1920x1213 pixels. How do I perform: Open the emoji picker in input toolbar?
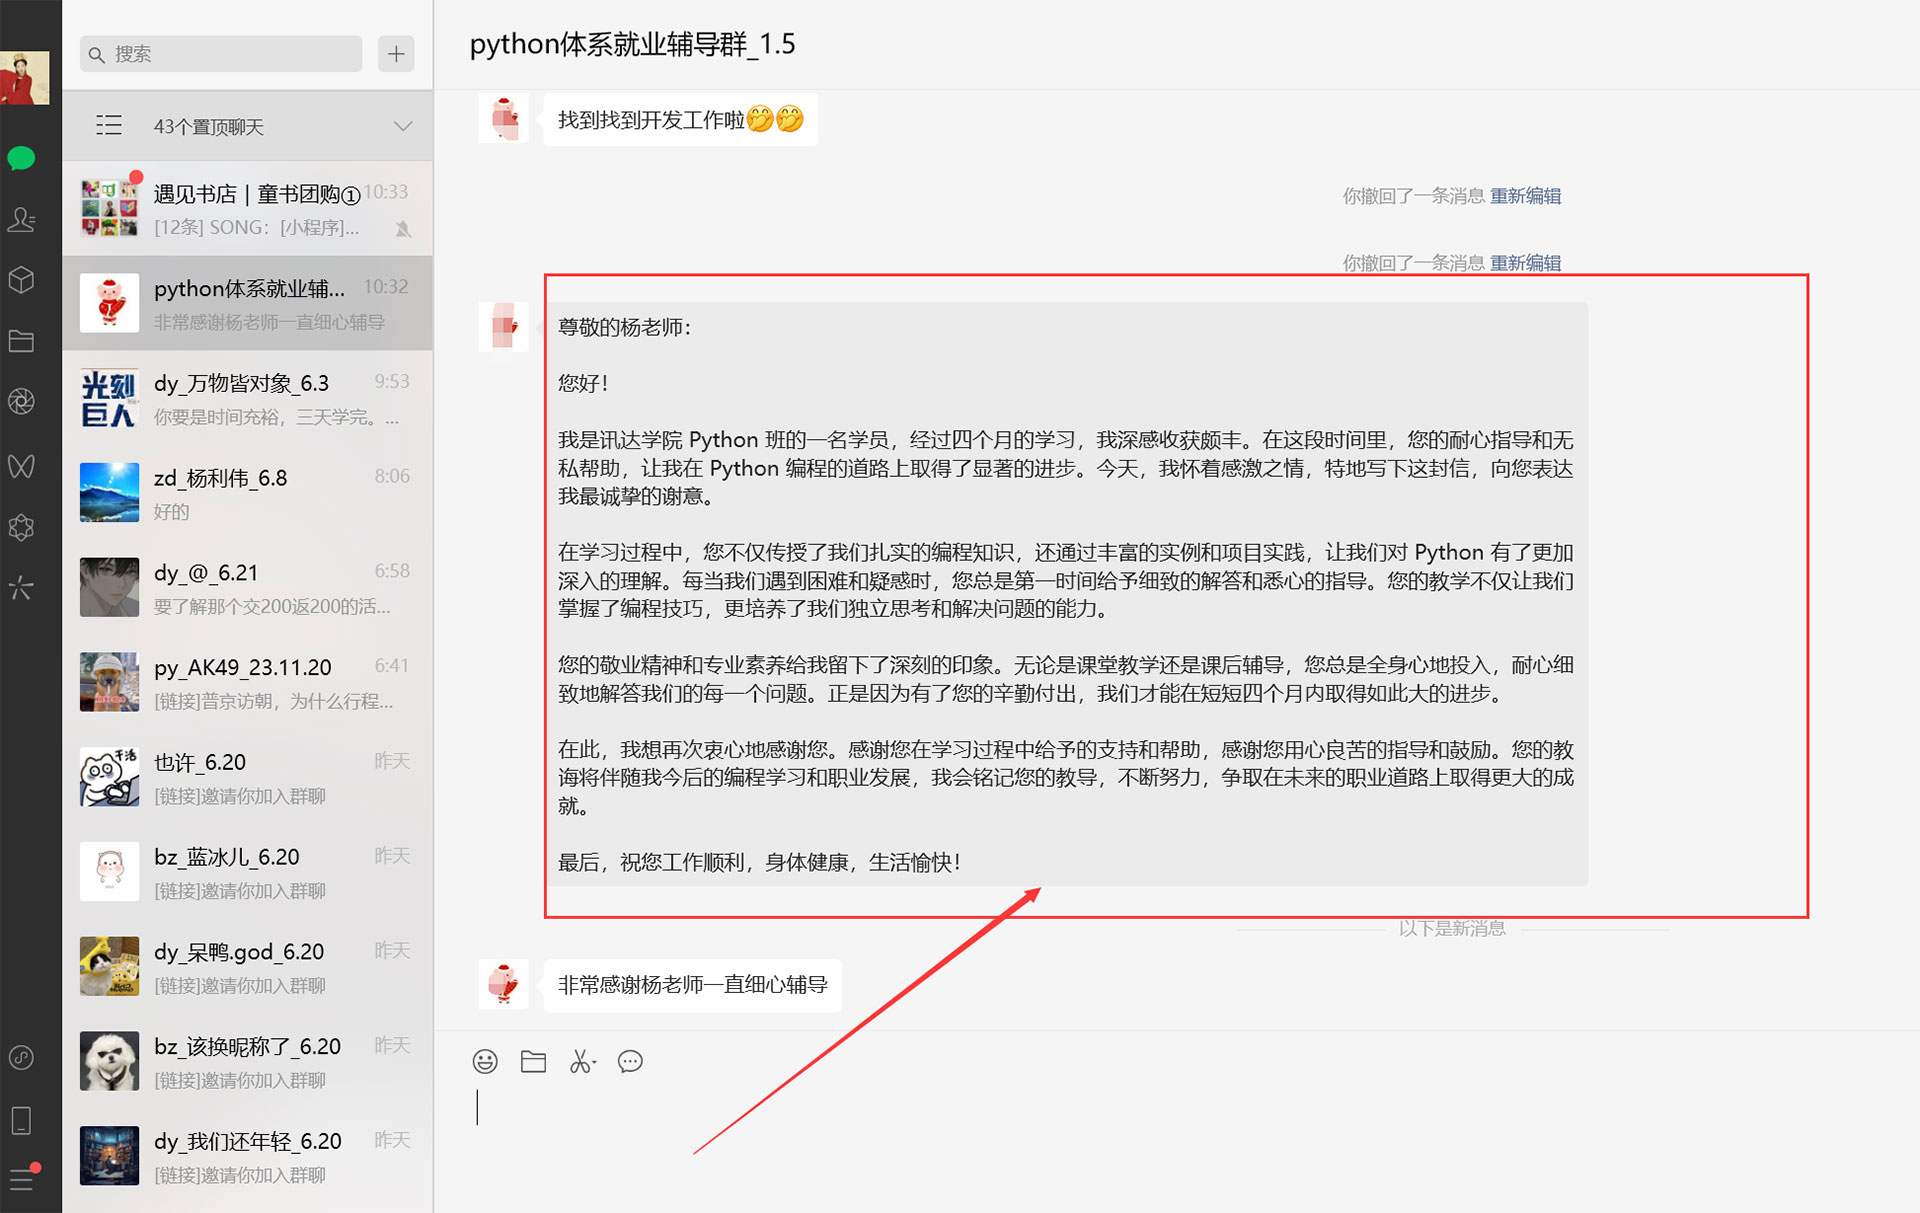(x=485, y=1061)
